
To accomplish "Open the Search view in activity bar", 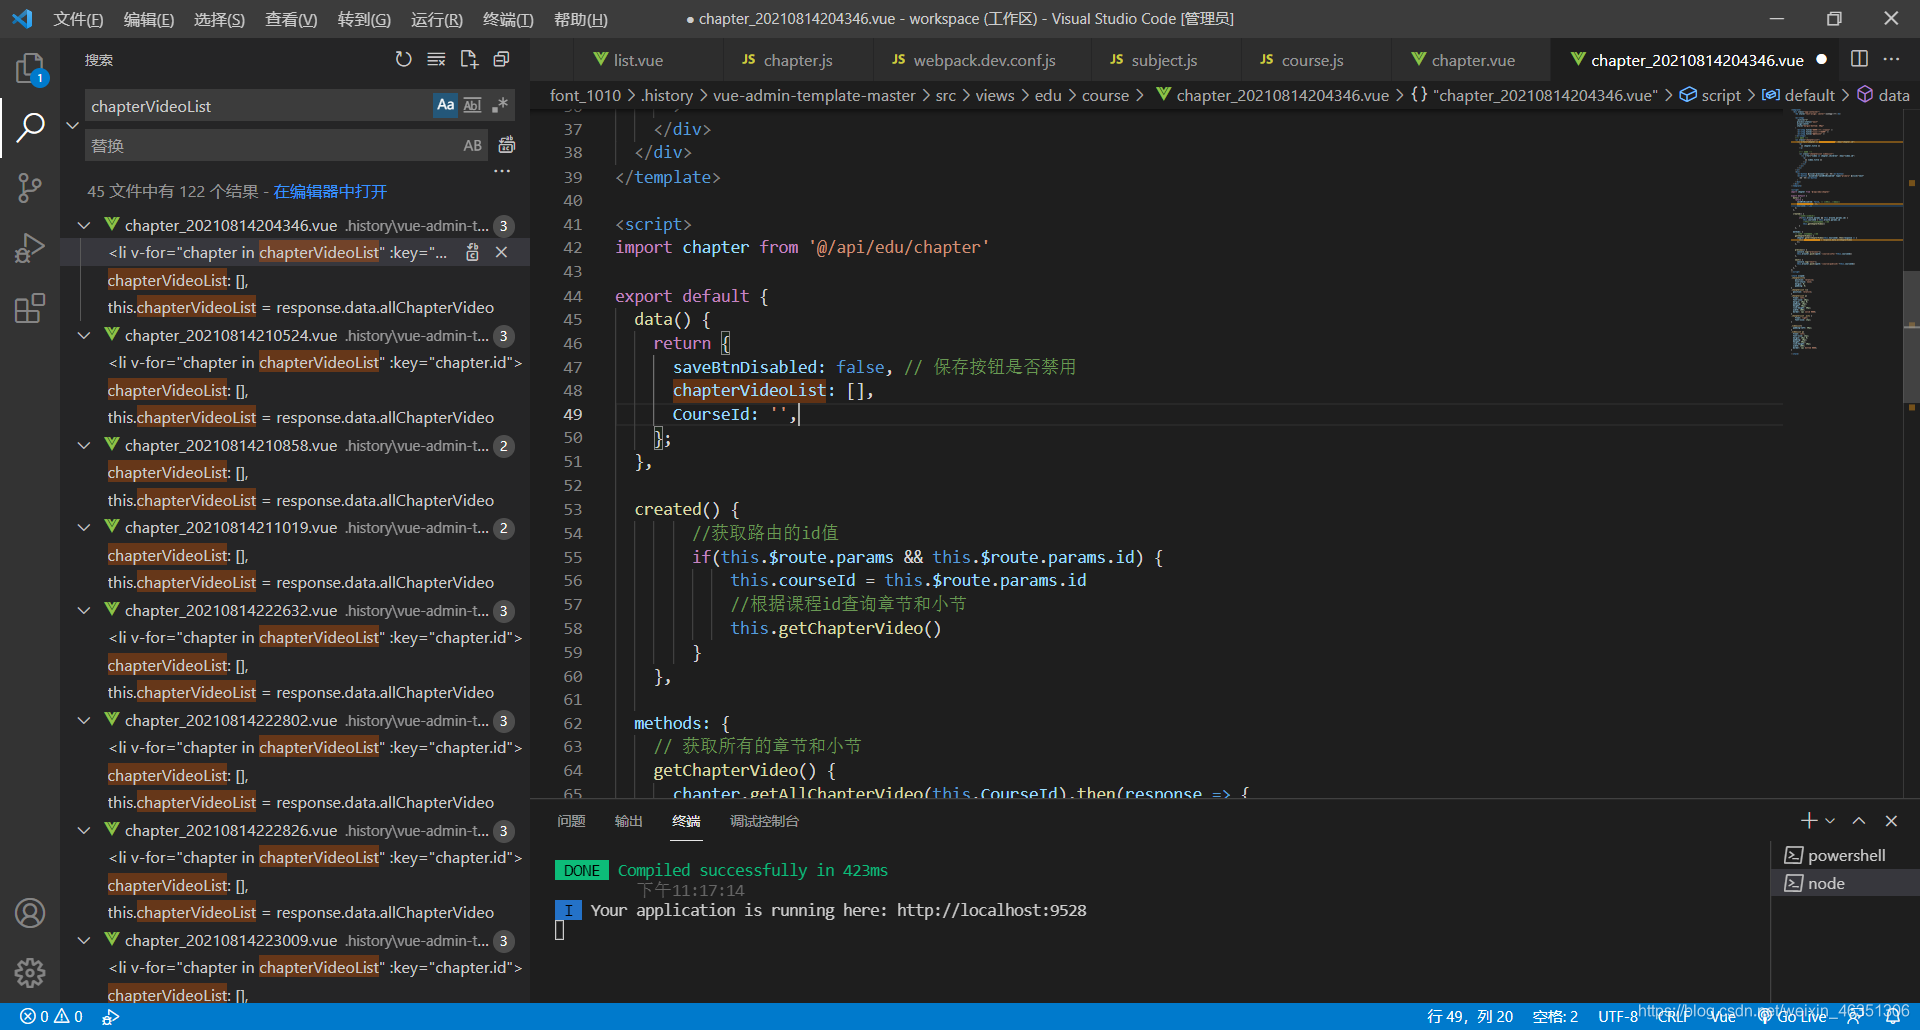I will (30, 127).
